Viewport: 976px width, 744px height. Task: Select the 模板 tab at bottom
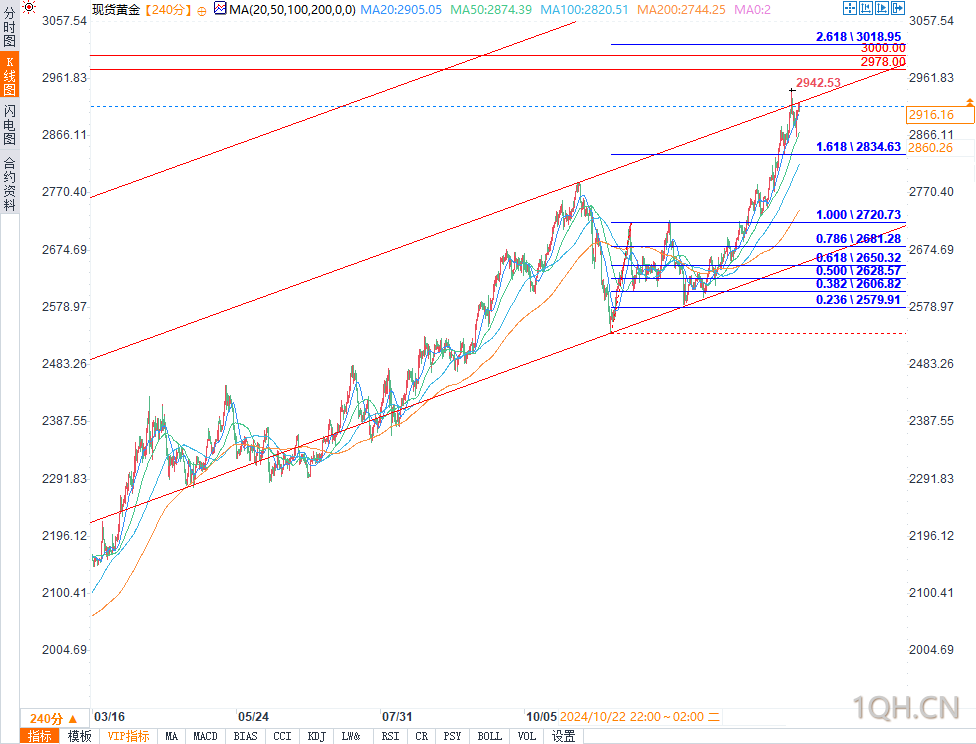click(x=79, y=737)
